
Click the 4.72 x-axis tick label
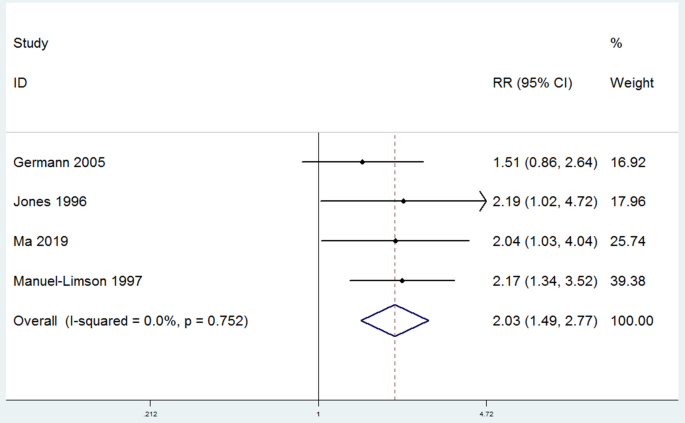click(486, 414)
